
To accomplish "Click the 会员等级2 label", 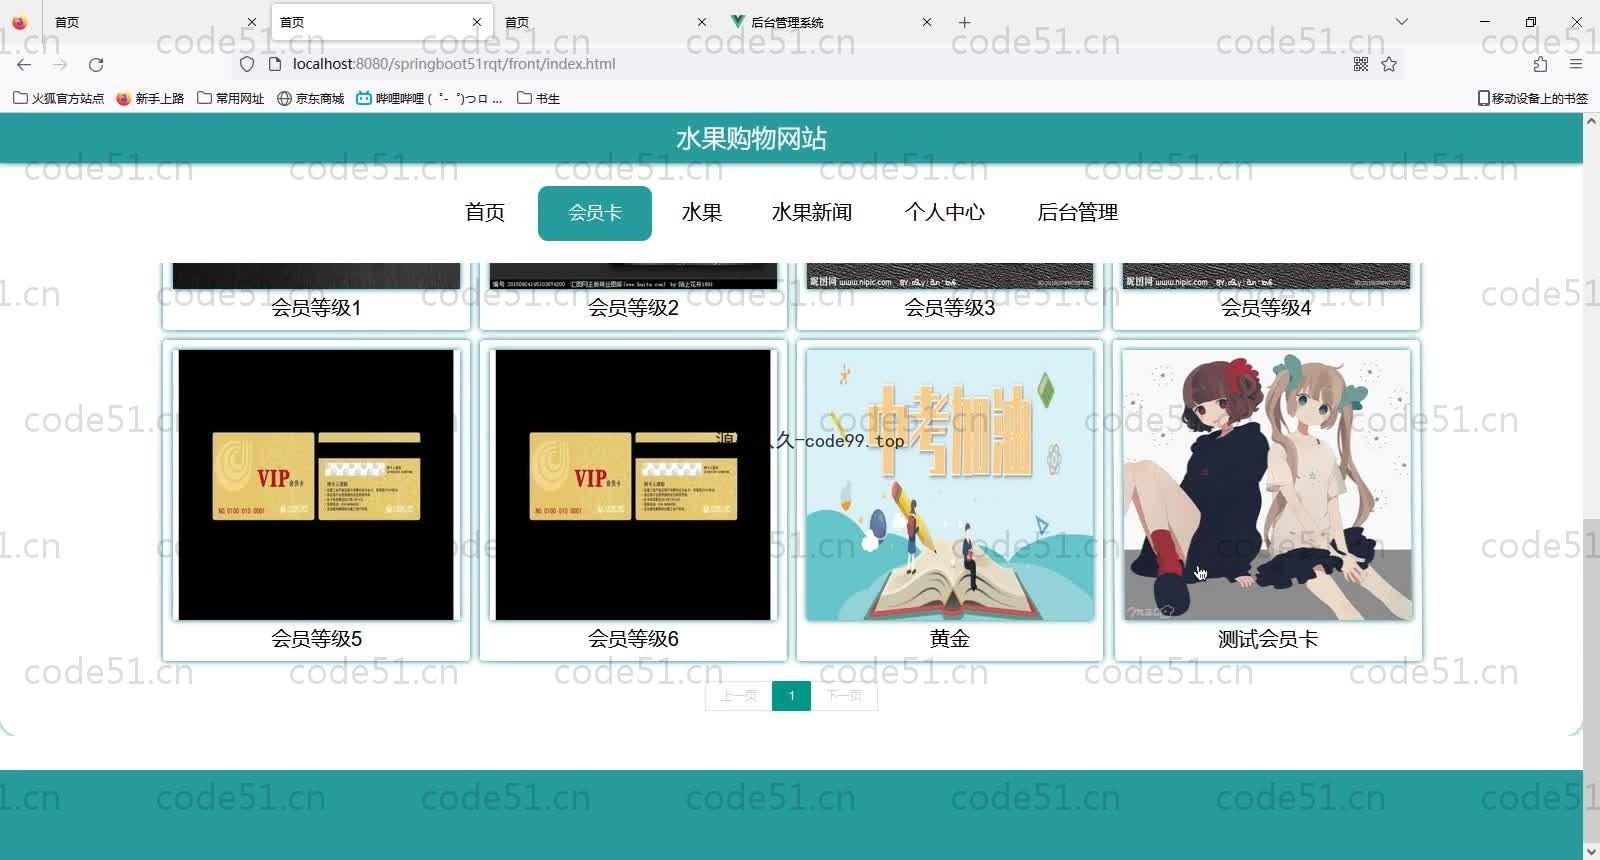I will 633,308.
